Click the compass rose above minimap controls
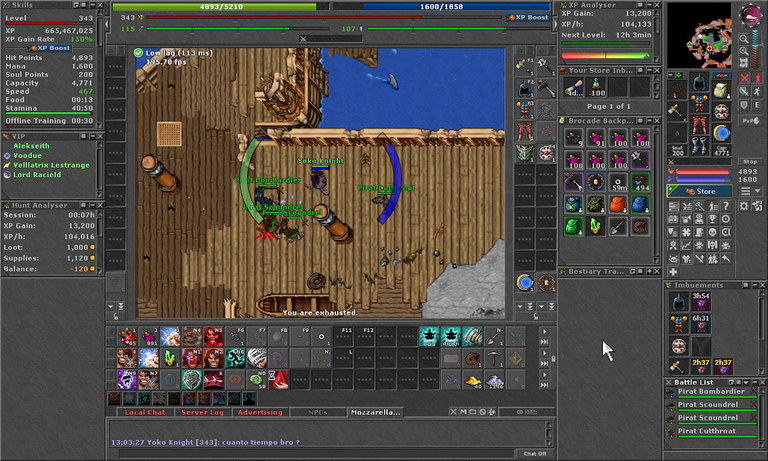Viewport: 768px width, 461px height. (x=749, y=16)
